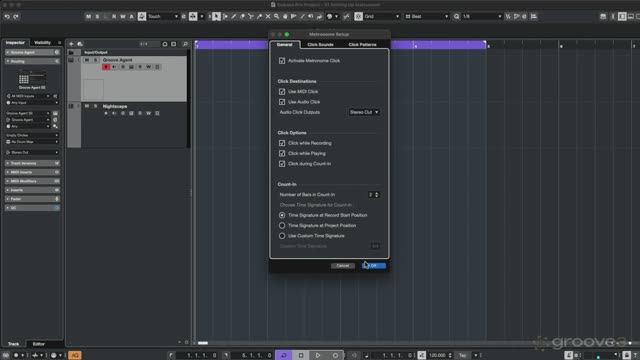The image size is (640, 360).
Task: Open the No Drum Map dropdown
Action: (32, 142)
